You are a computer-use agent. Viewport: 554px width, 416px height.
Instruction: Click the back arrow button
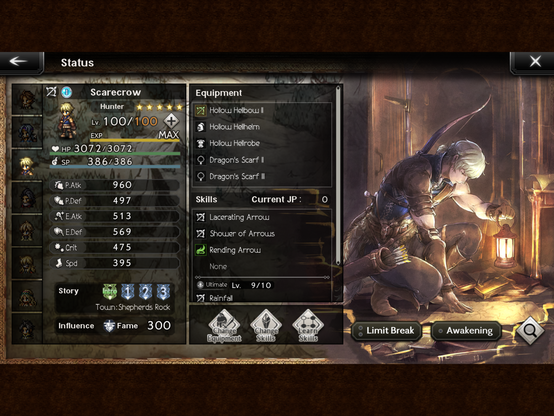pos(19,62)
